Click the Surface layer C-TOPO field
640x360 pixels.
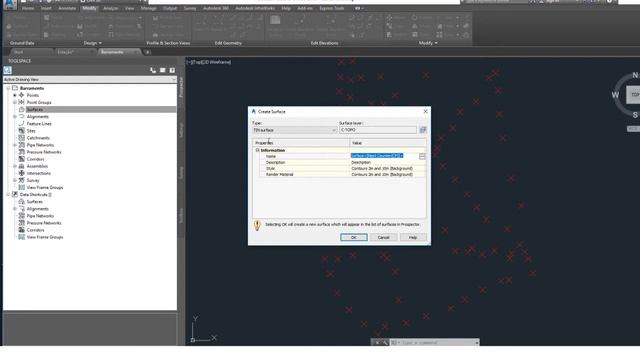pos(378,130)
